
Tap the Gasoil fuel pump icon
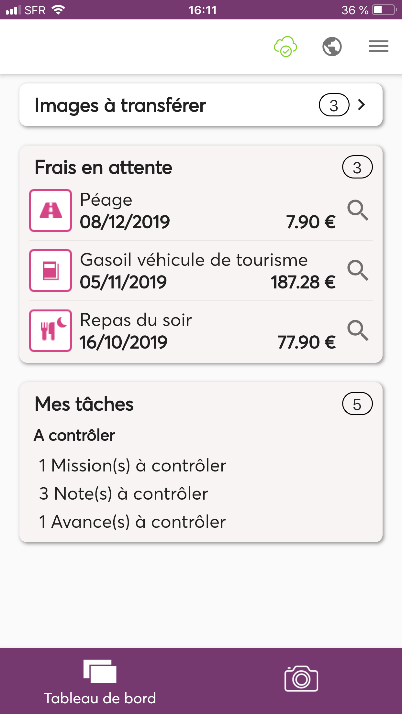click(51, 270)
